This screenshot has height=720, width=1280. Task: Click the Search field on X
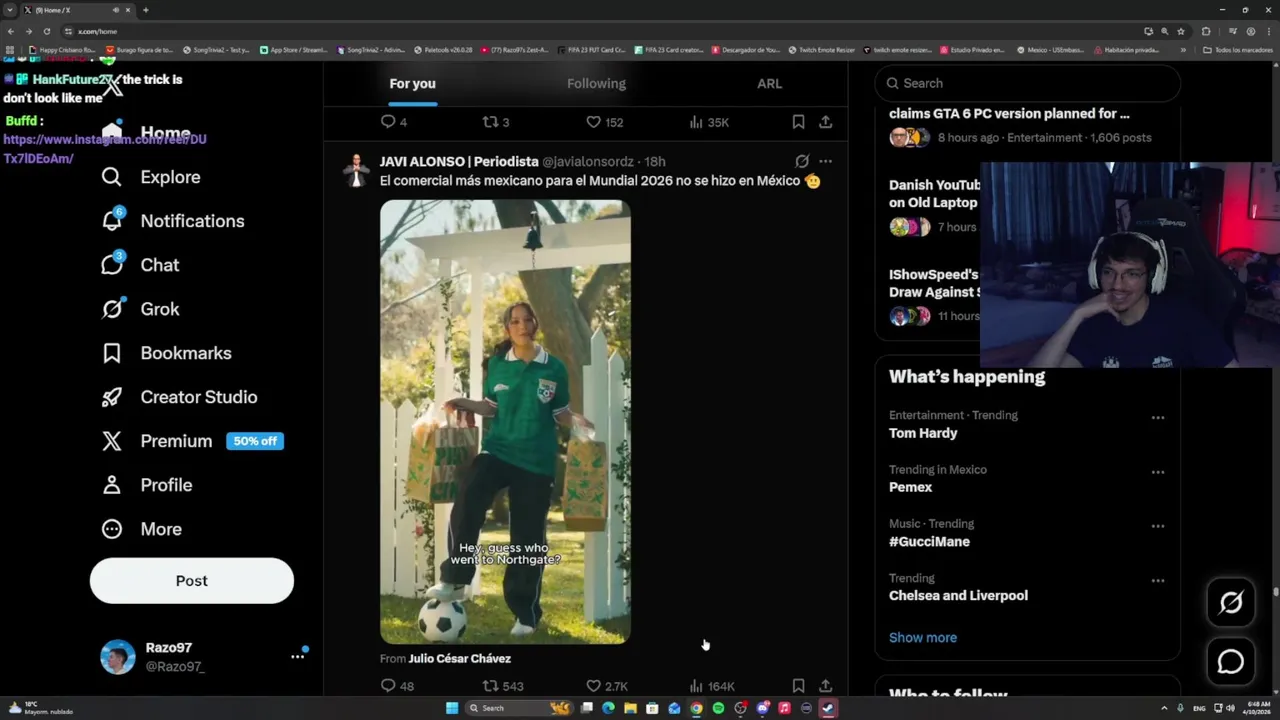(1027, 84)
